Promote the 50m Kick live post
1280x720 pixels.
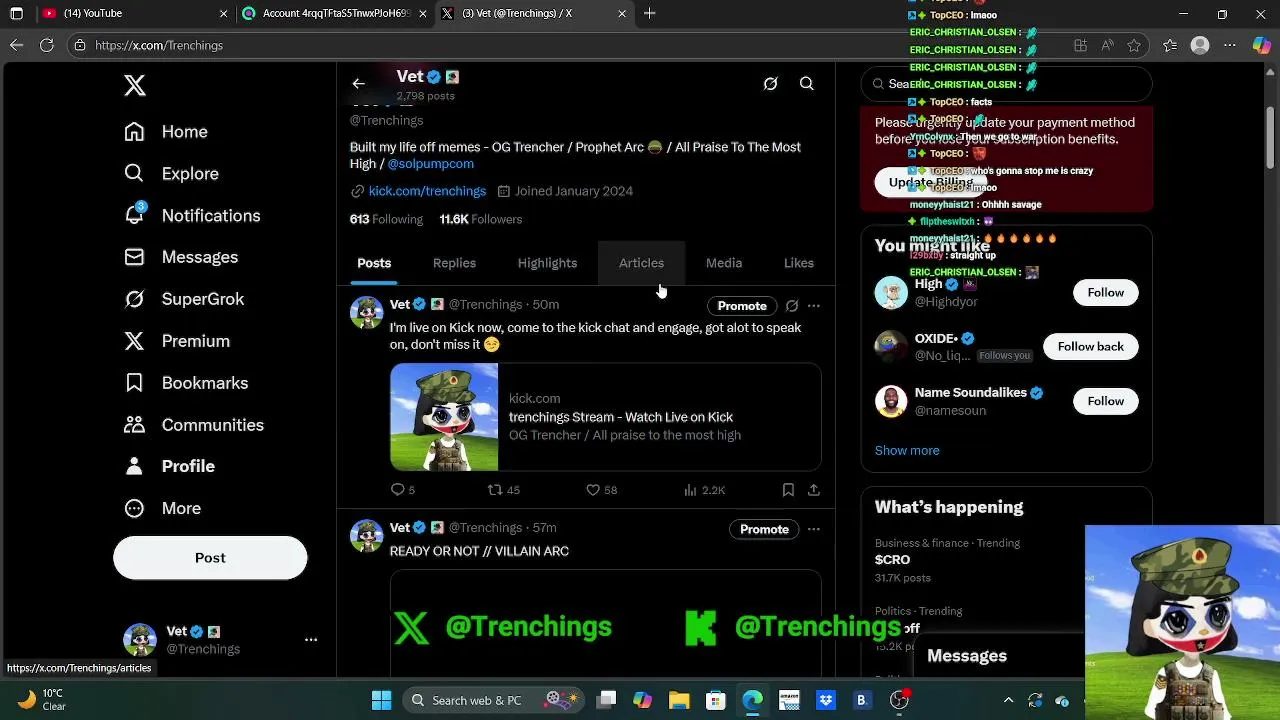(x=742, y=306)
